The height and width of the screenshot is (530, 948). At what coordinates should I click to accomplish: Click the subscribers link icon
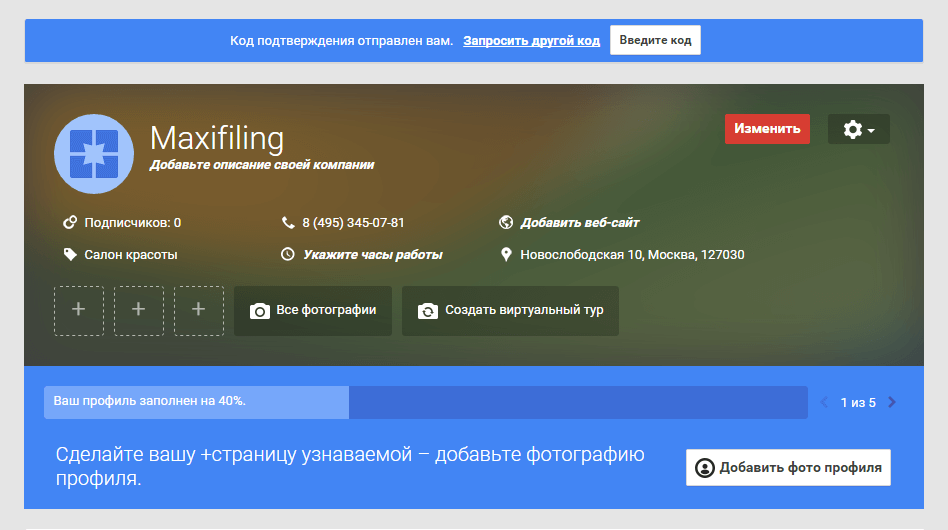(70, 223)
